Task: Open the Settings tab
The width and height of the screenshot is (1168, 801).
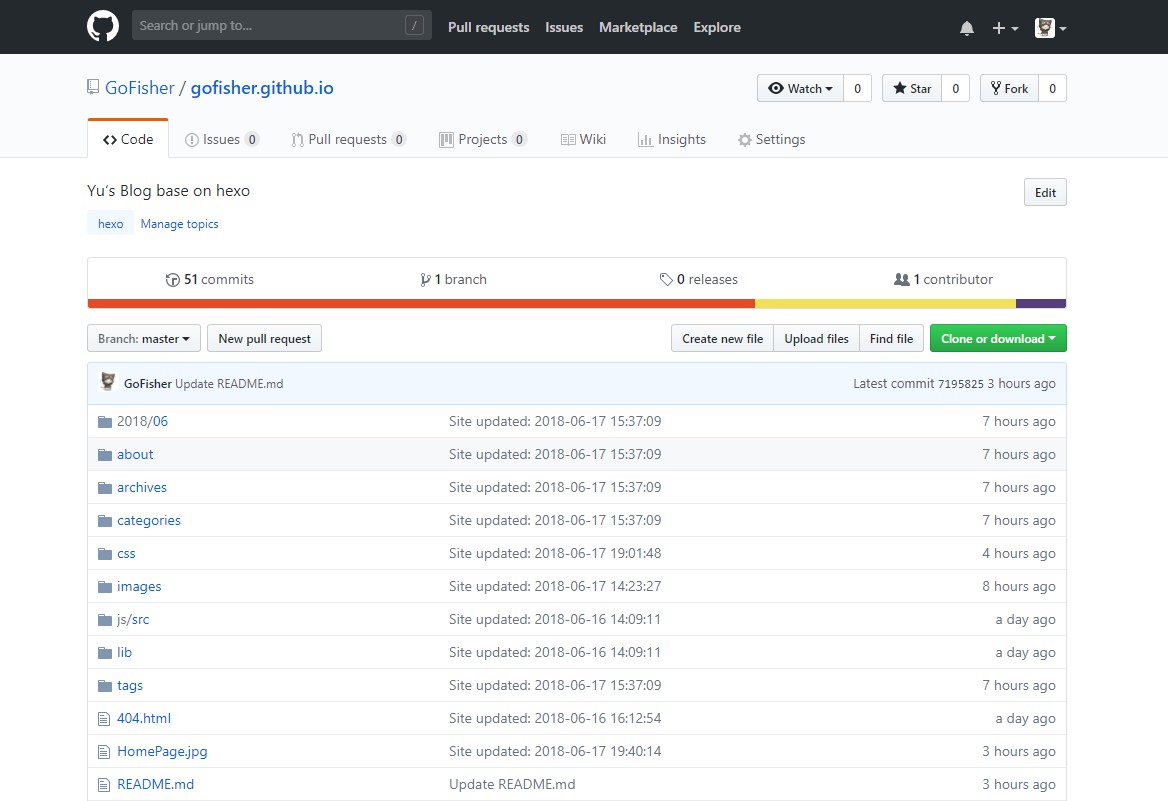Action: pos(770,140)
